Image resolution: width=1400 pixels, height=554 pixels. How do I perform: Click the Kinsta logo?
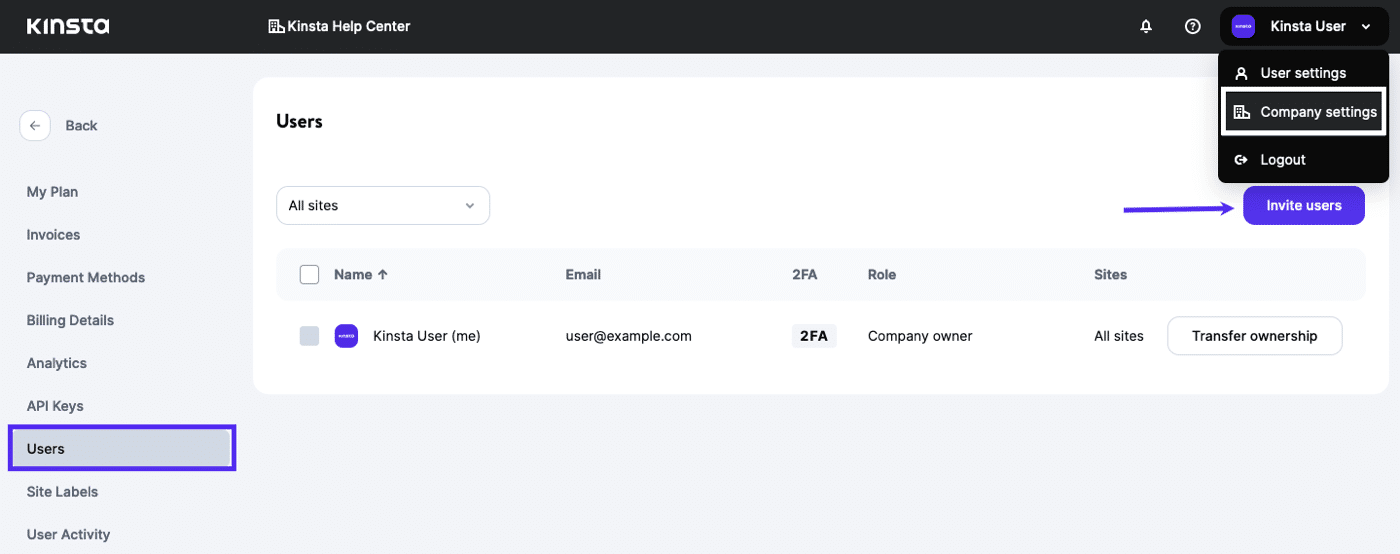(x=68, y=26)
